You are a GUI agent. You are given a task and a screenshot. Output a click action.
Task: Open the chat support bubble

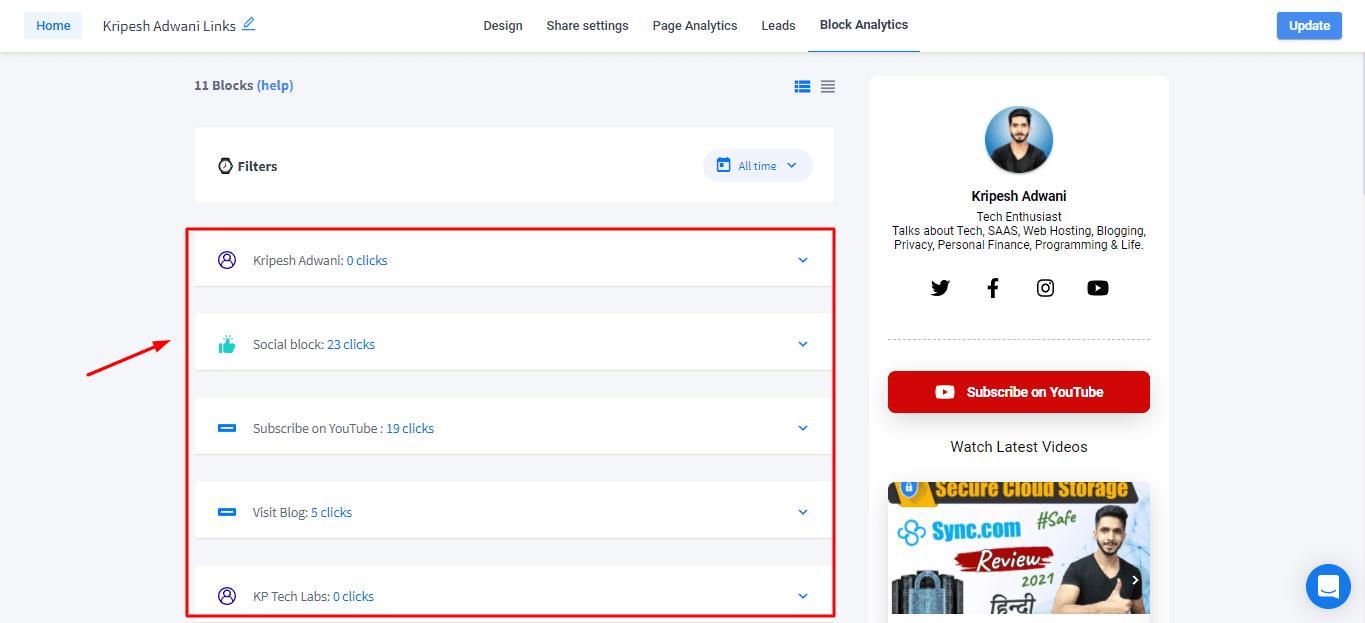(1328, 586)
